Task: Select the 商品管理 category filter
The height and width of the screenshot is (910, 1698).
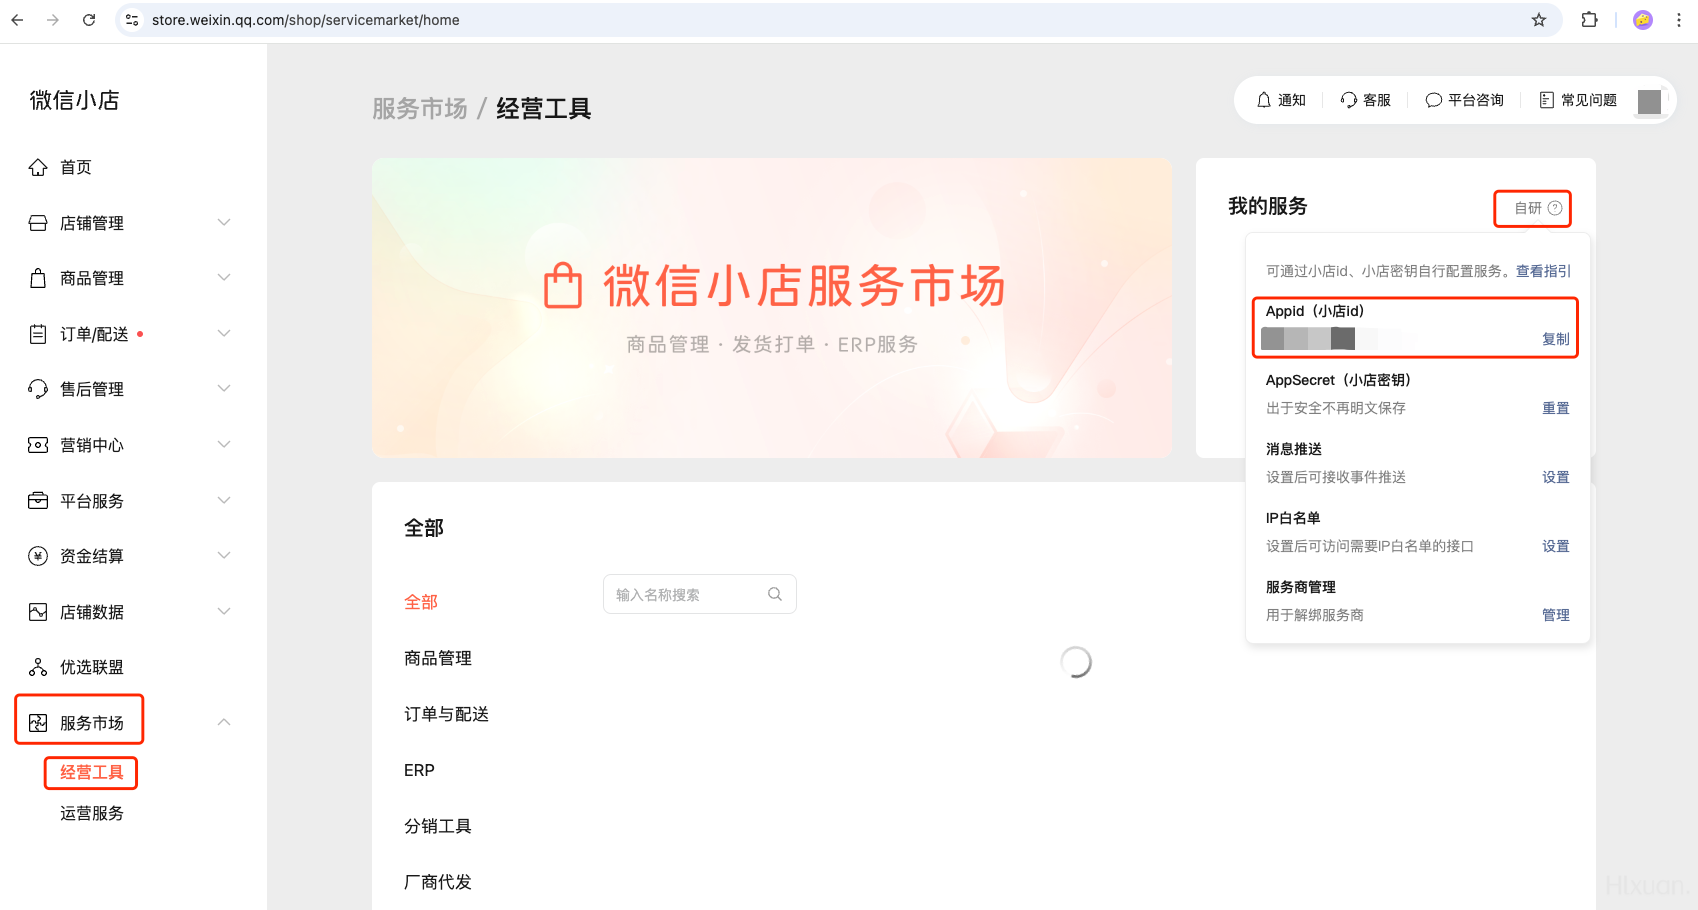Action: [438, 658]
